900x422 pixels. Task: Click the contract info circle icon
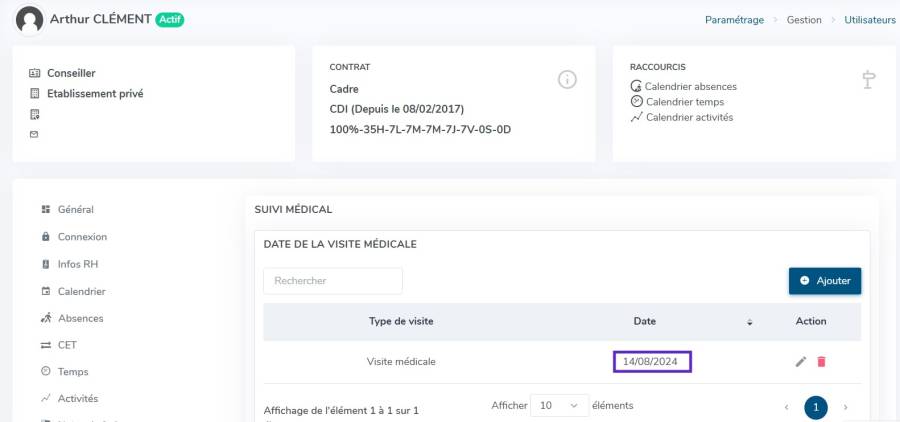pos(567,80)
